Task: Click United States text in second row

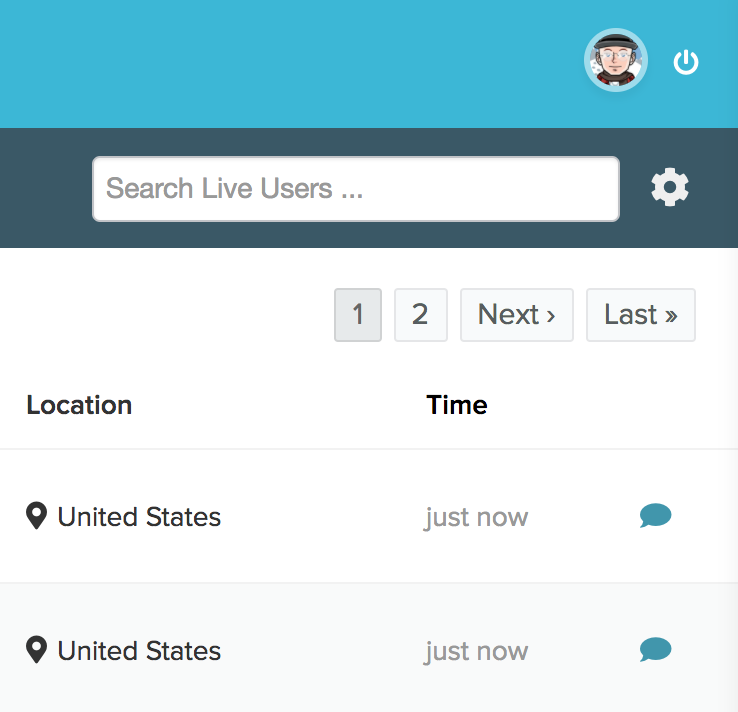Action: pyautogui.click(x=139, y=651)
